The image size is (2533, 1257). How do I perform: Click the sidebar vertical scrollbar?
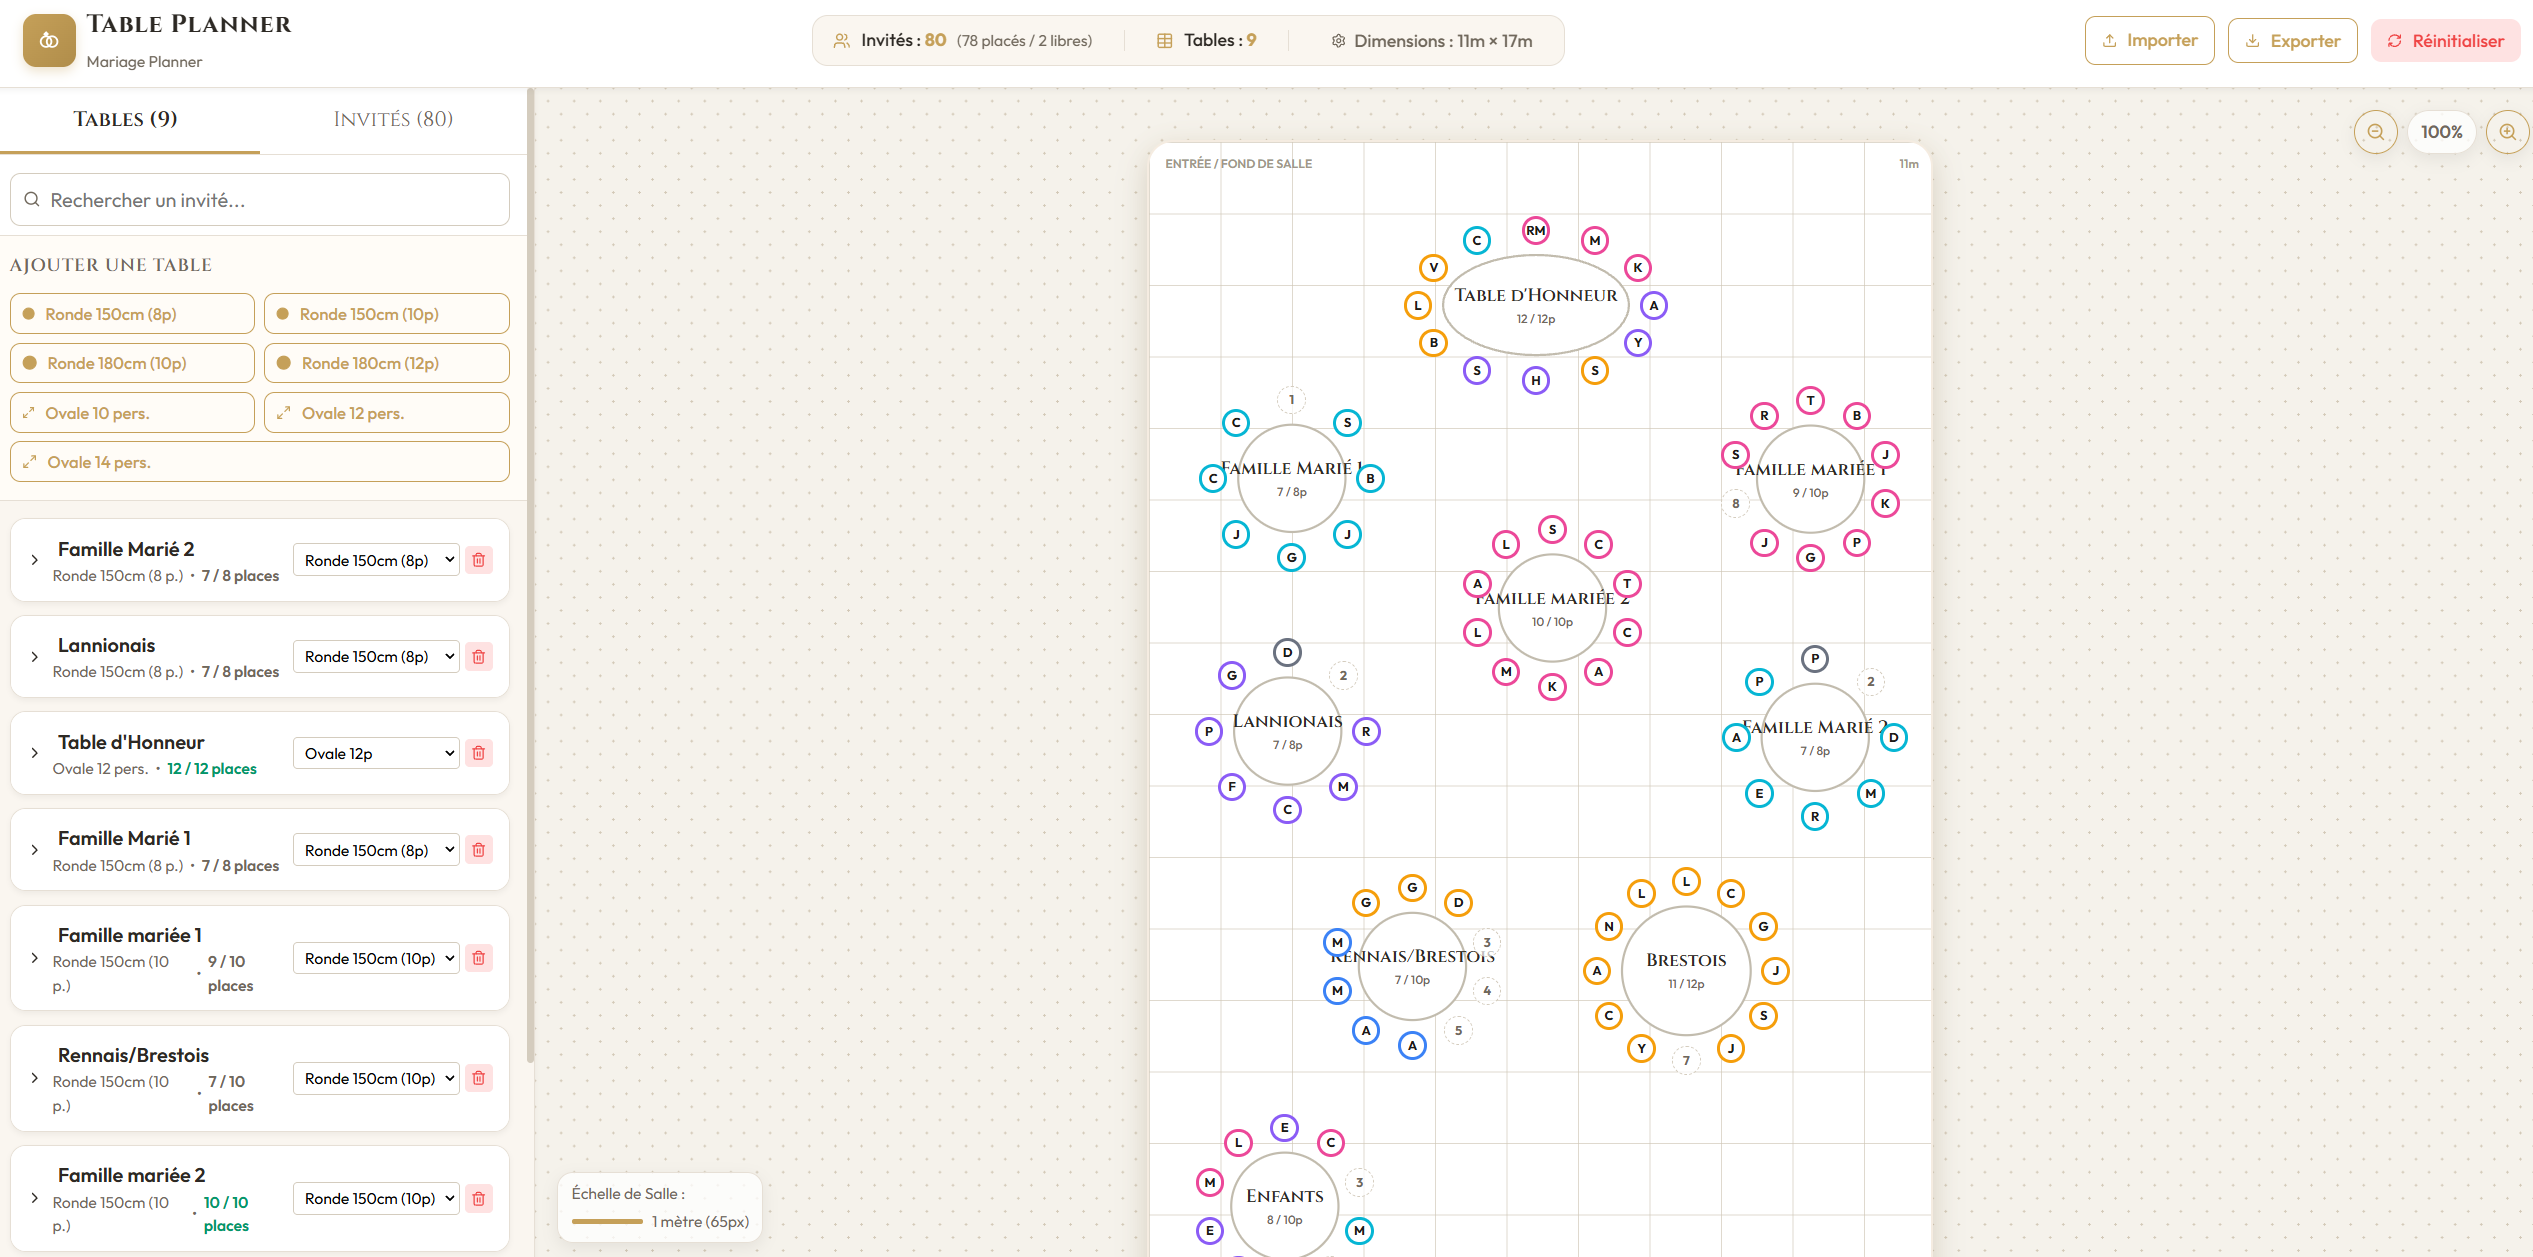click(x=531, y=575)
